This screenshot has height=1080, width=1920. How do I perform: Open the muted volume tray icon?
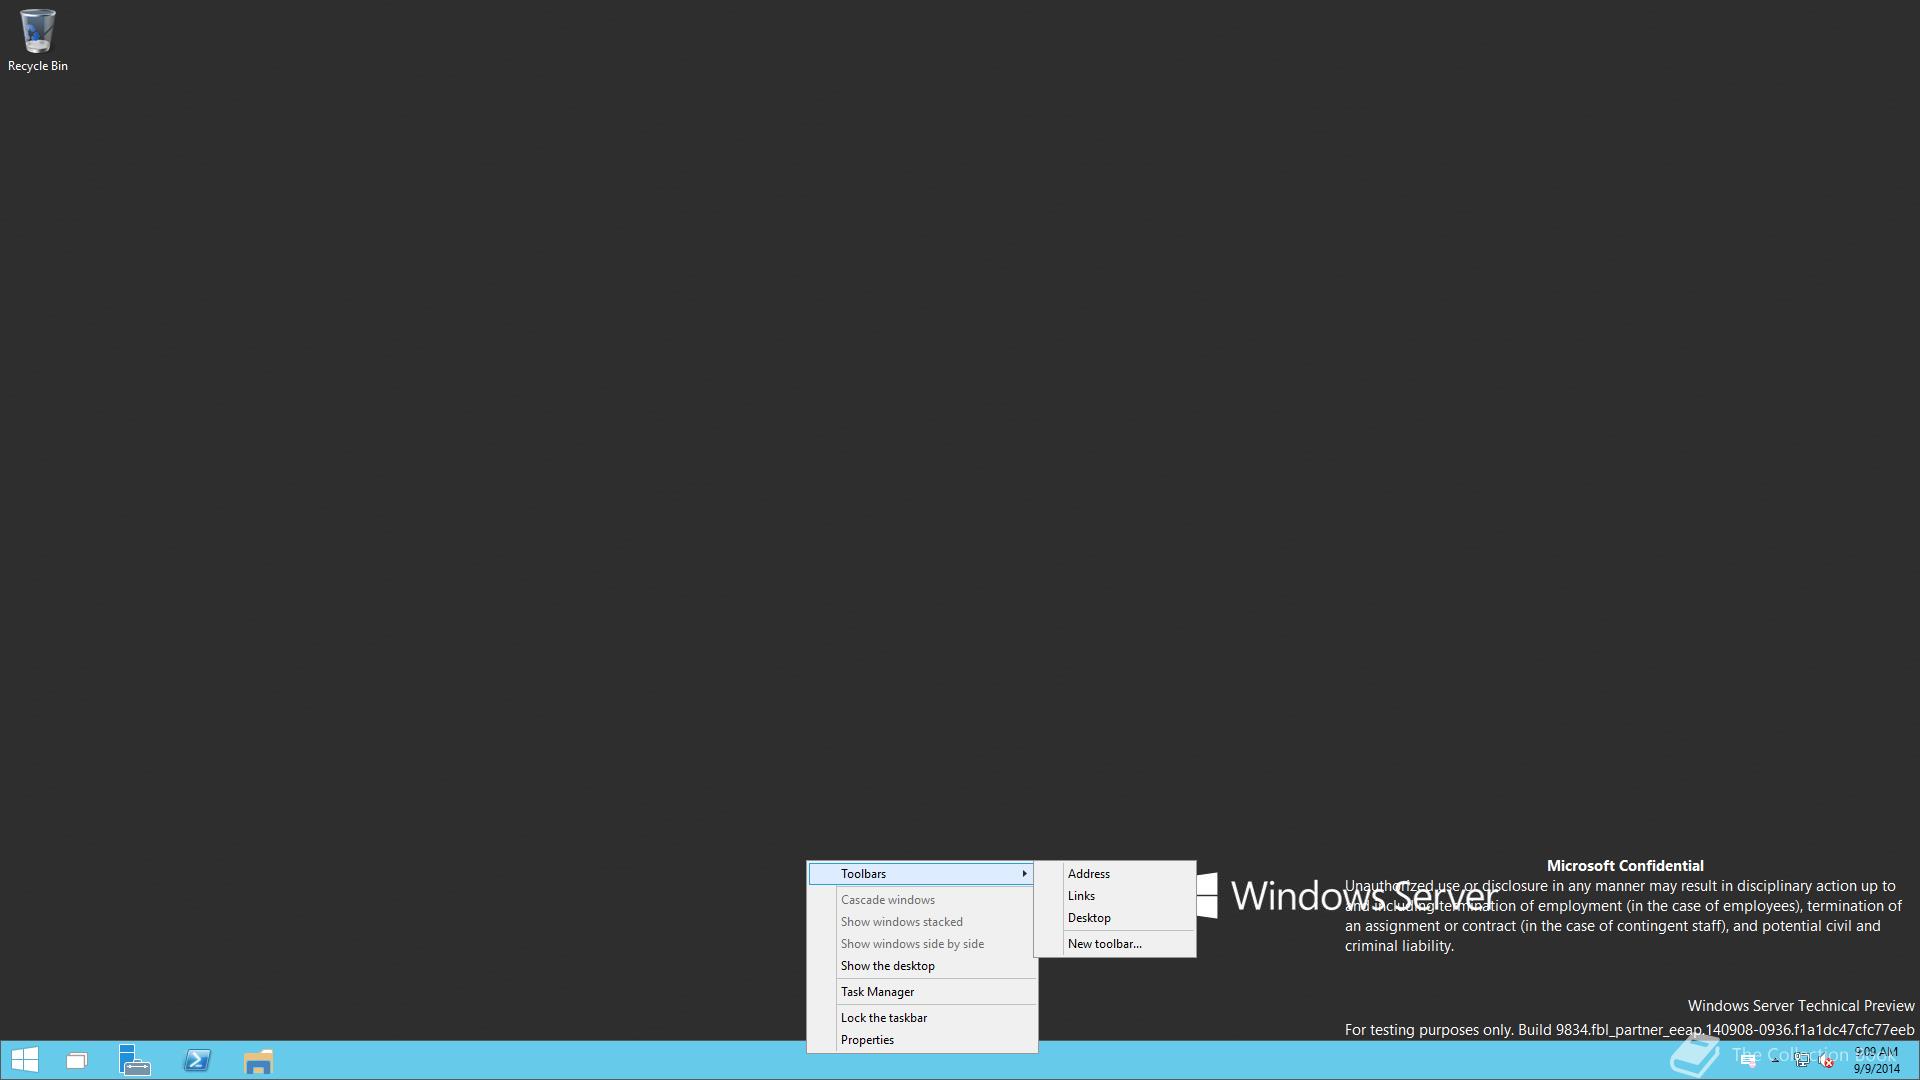tap(1826, 1061)
